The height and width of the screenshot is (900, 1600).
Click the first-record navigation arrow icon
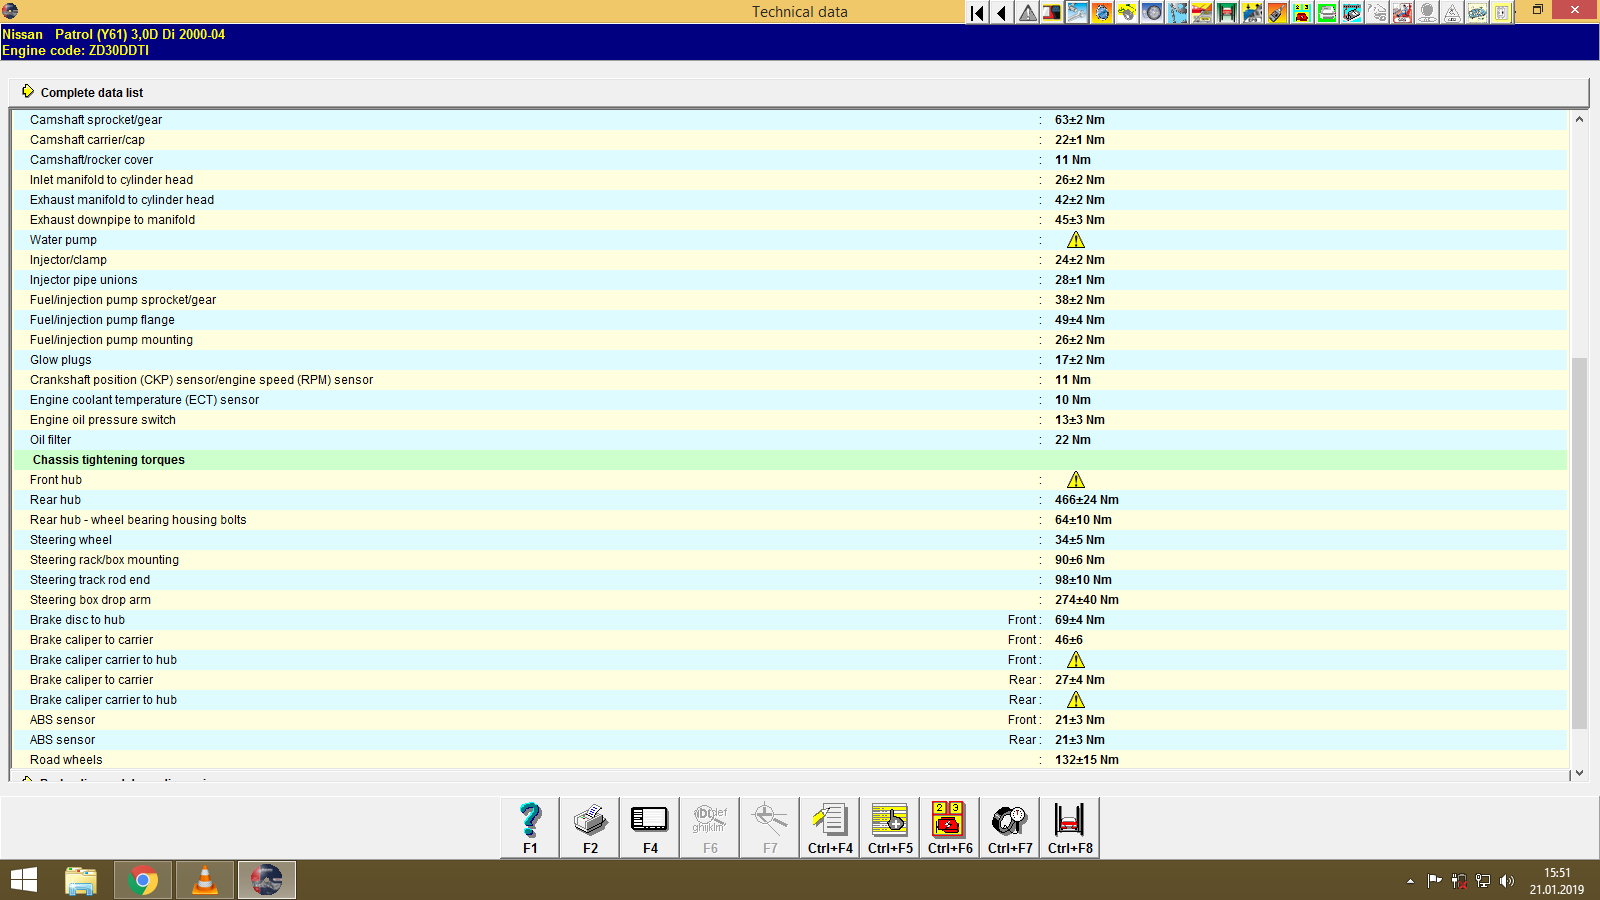[975, 13]
